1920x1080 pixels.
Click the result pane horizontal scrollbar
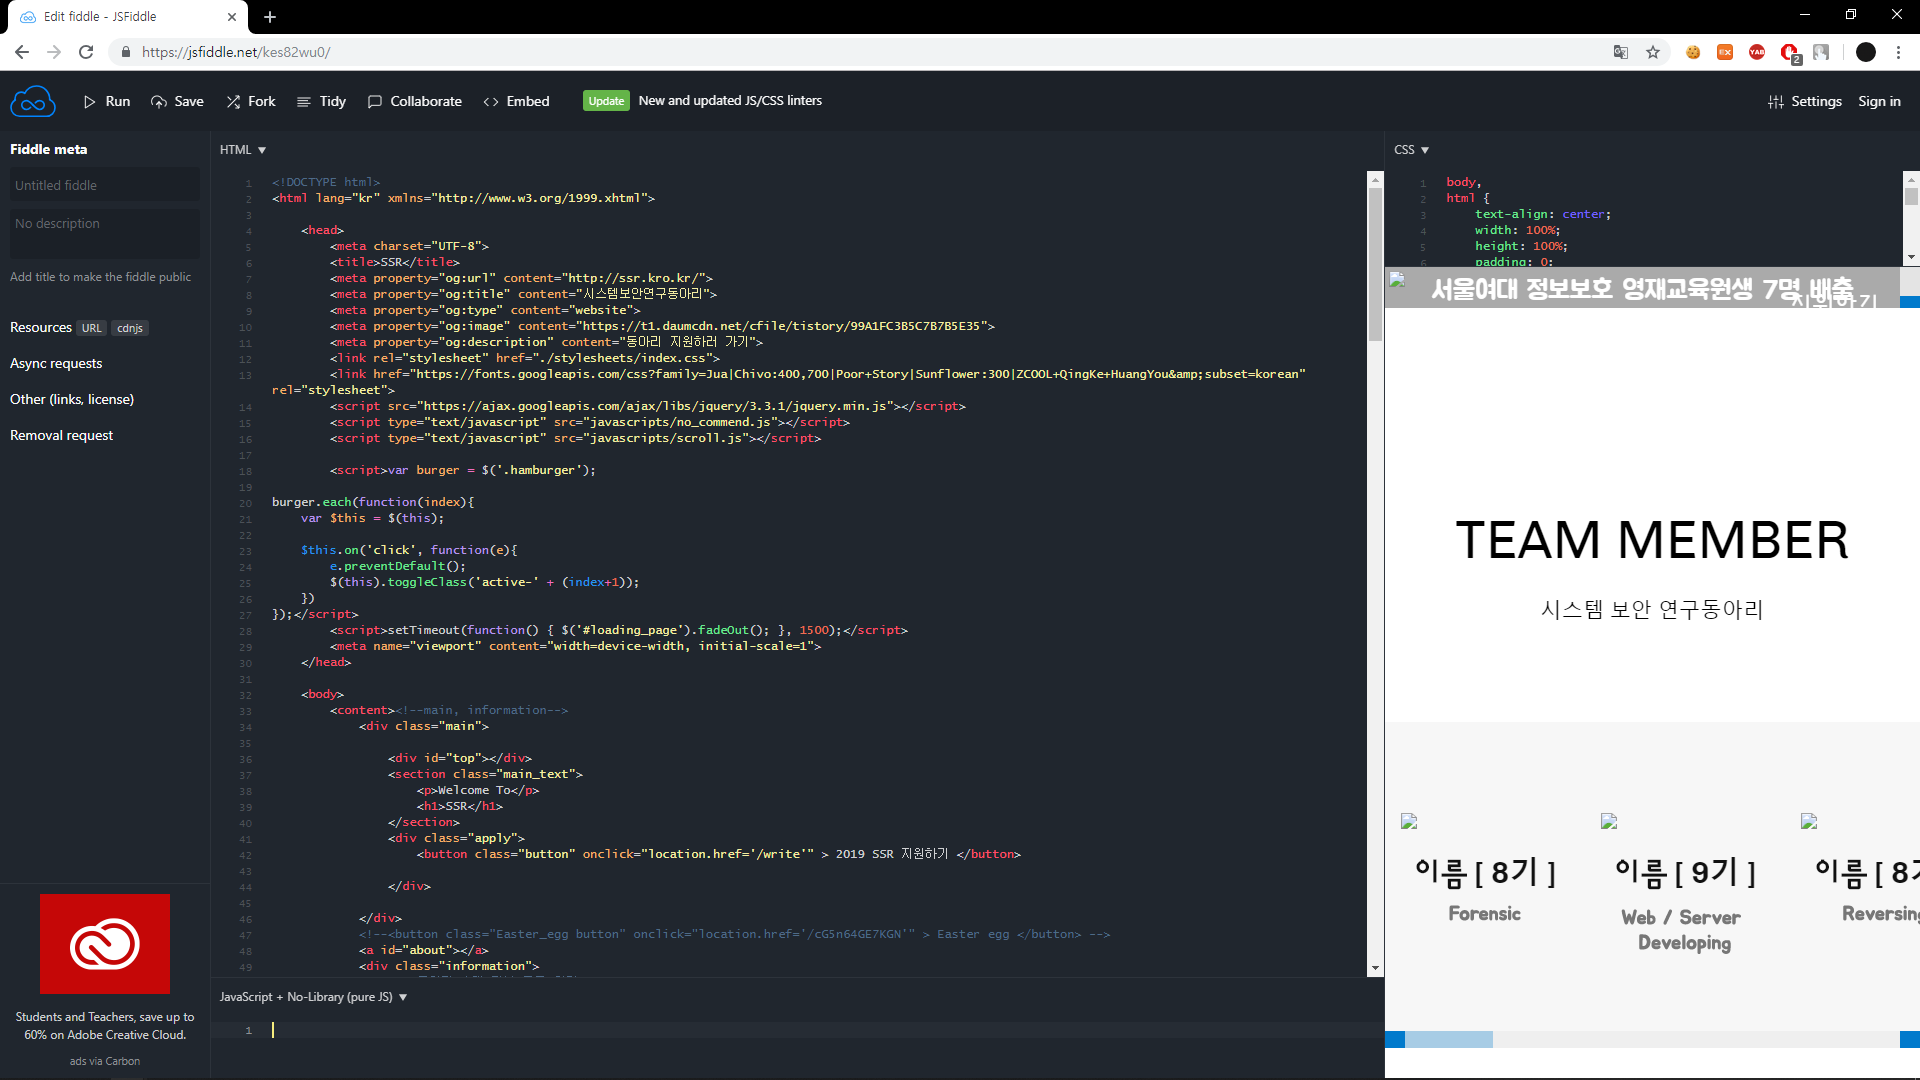[1448, 1040]
